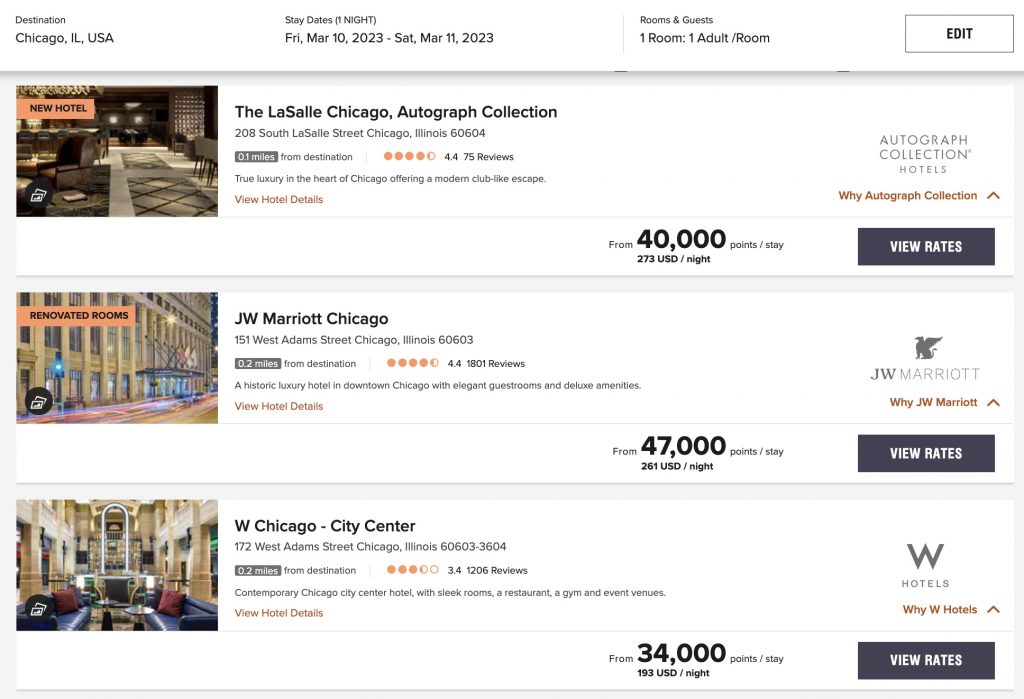
Task: View rates for The LaSalle Chicago
Action: (x=925, y=246)
